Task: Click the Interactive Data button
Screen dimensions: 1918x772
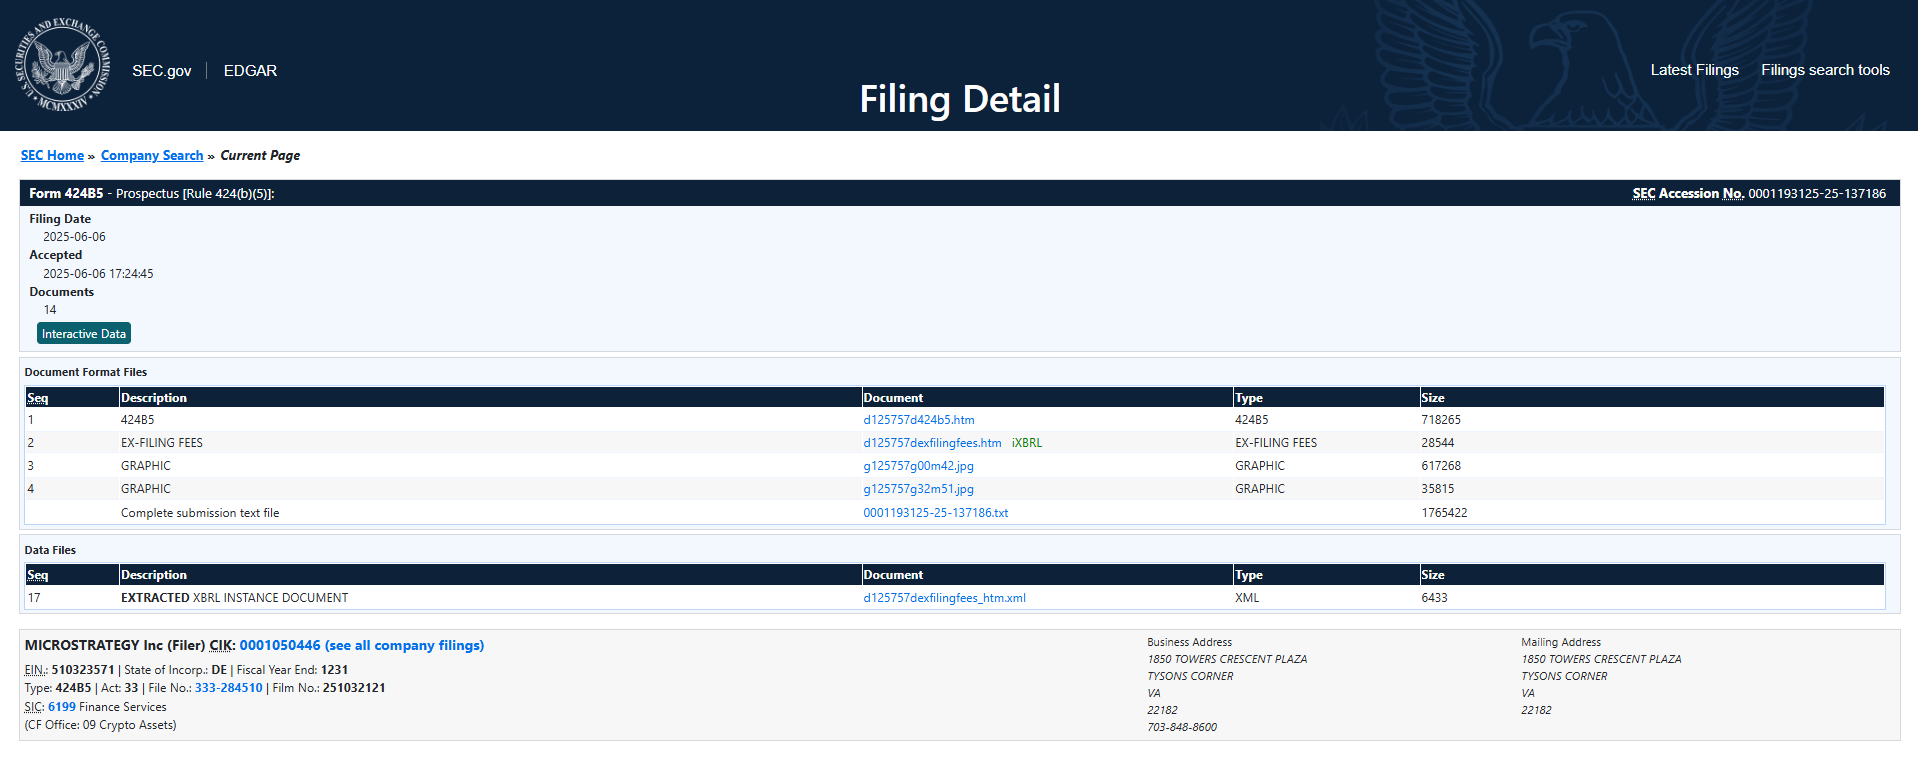Action: (x=84, y=334)
